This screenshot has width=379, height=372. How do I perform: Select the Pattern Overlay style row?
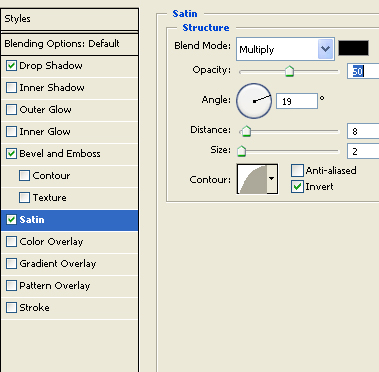pos(70,286)
